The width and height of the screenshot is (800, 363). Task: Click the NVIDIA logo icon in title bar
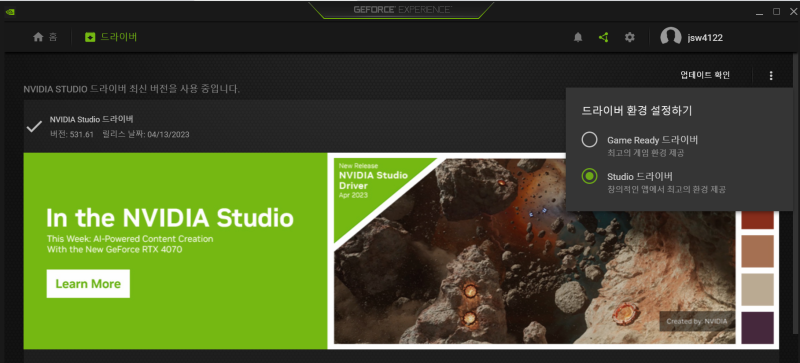(x=10, y=11)
